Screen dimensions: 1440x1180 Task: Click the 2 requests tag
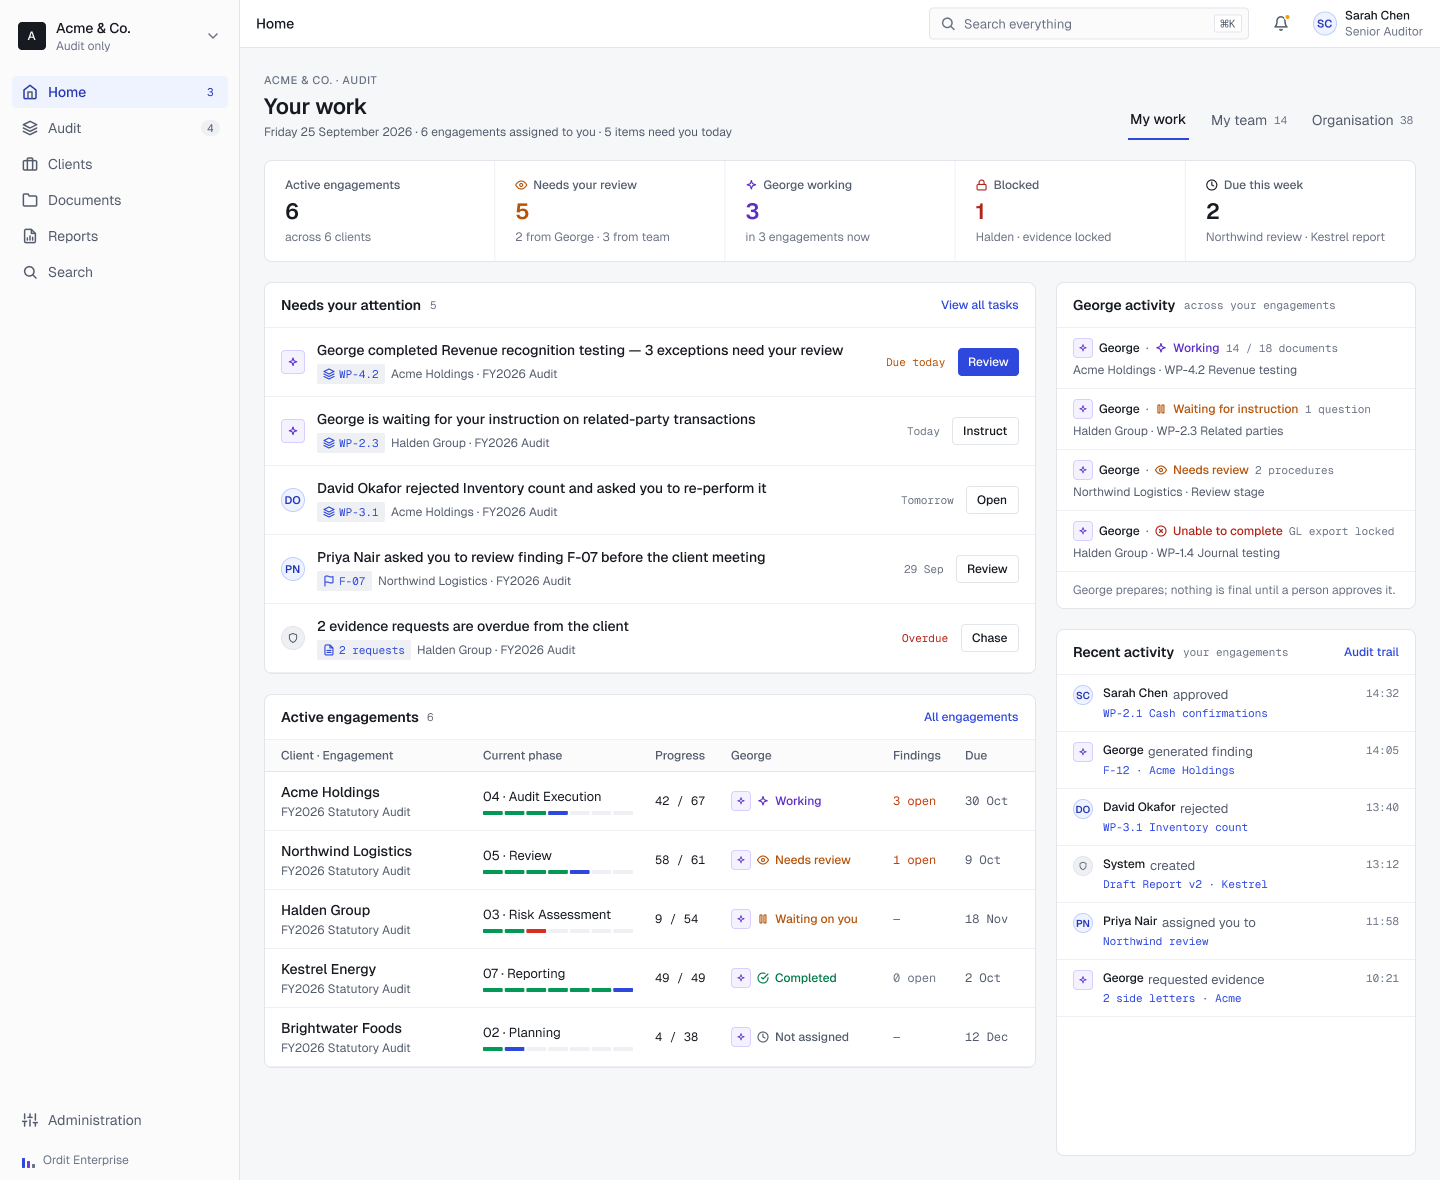tap(363, 650)
